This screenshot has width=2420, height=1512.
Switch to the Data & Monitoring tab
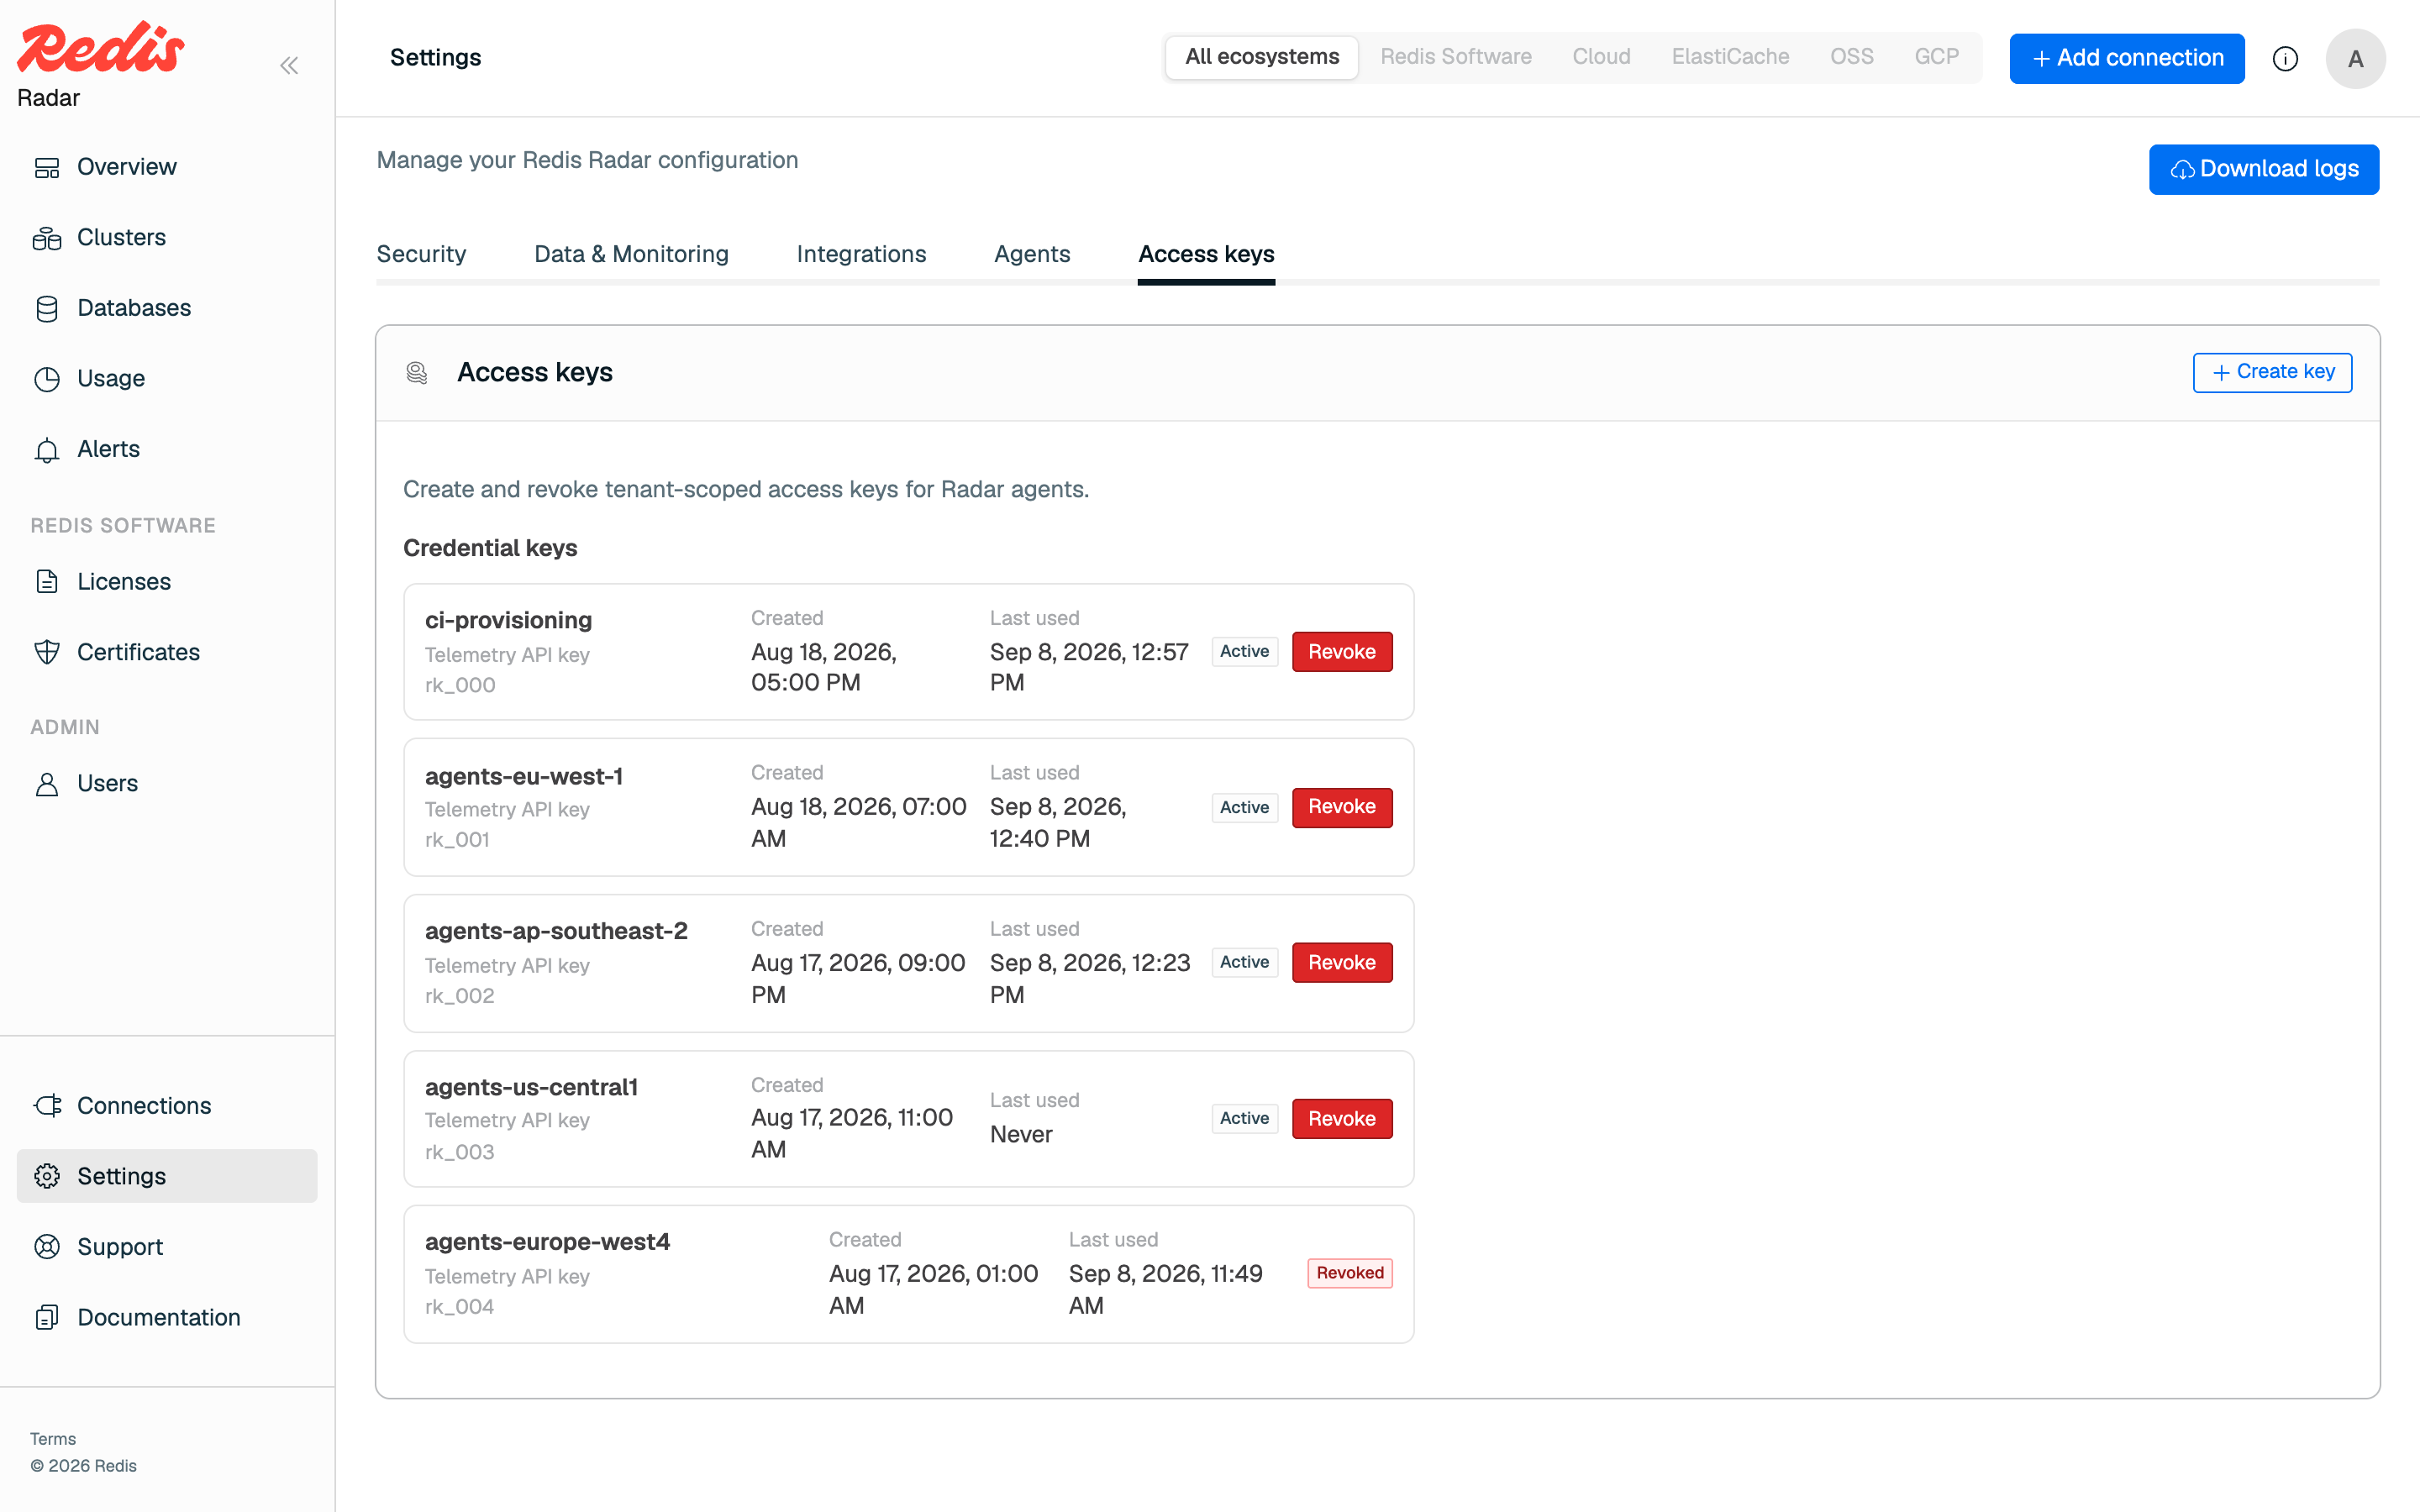pos(631,254)
